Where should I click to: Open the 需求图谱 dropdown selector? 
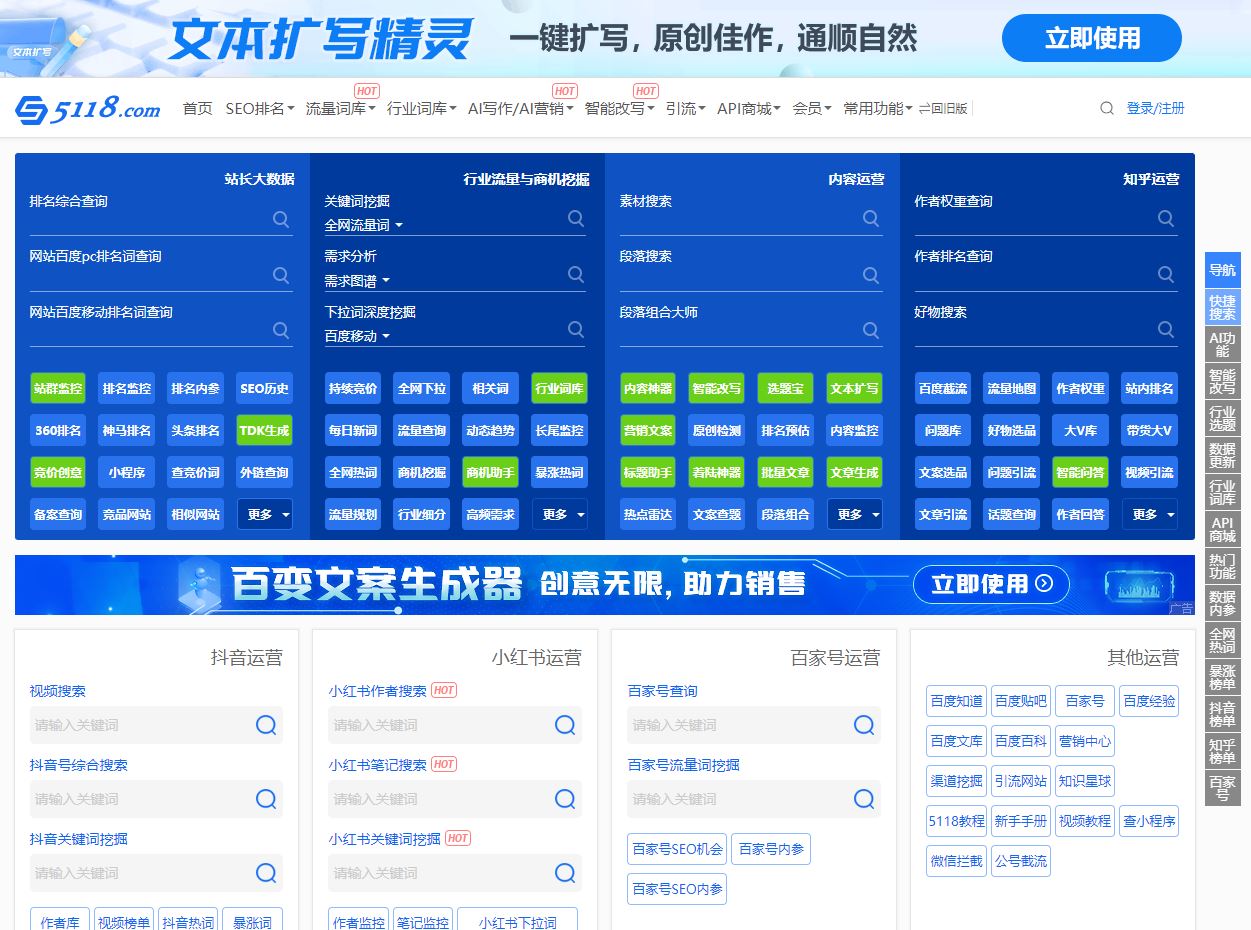357,281
